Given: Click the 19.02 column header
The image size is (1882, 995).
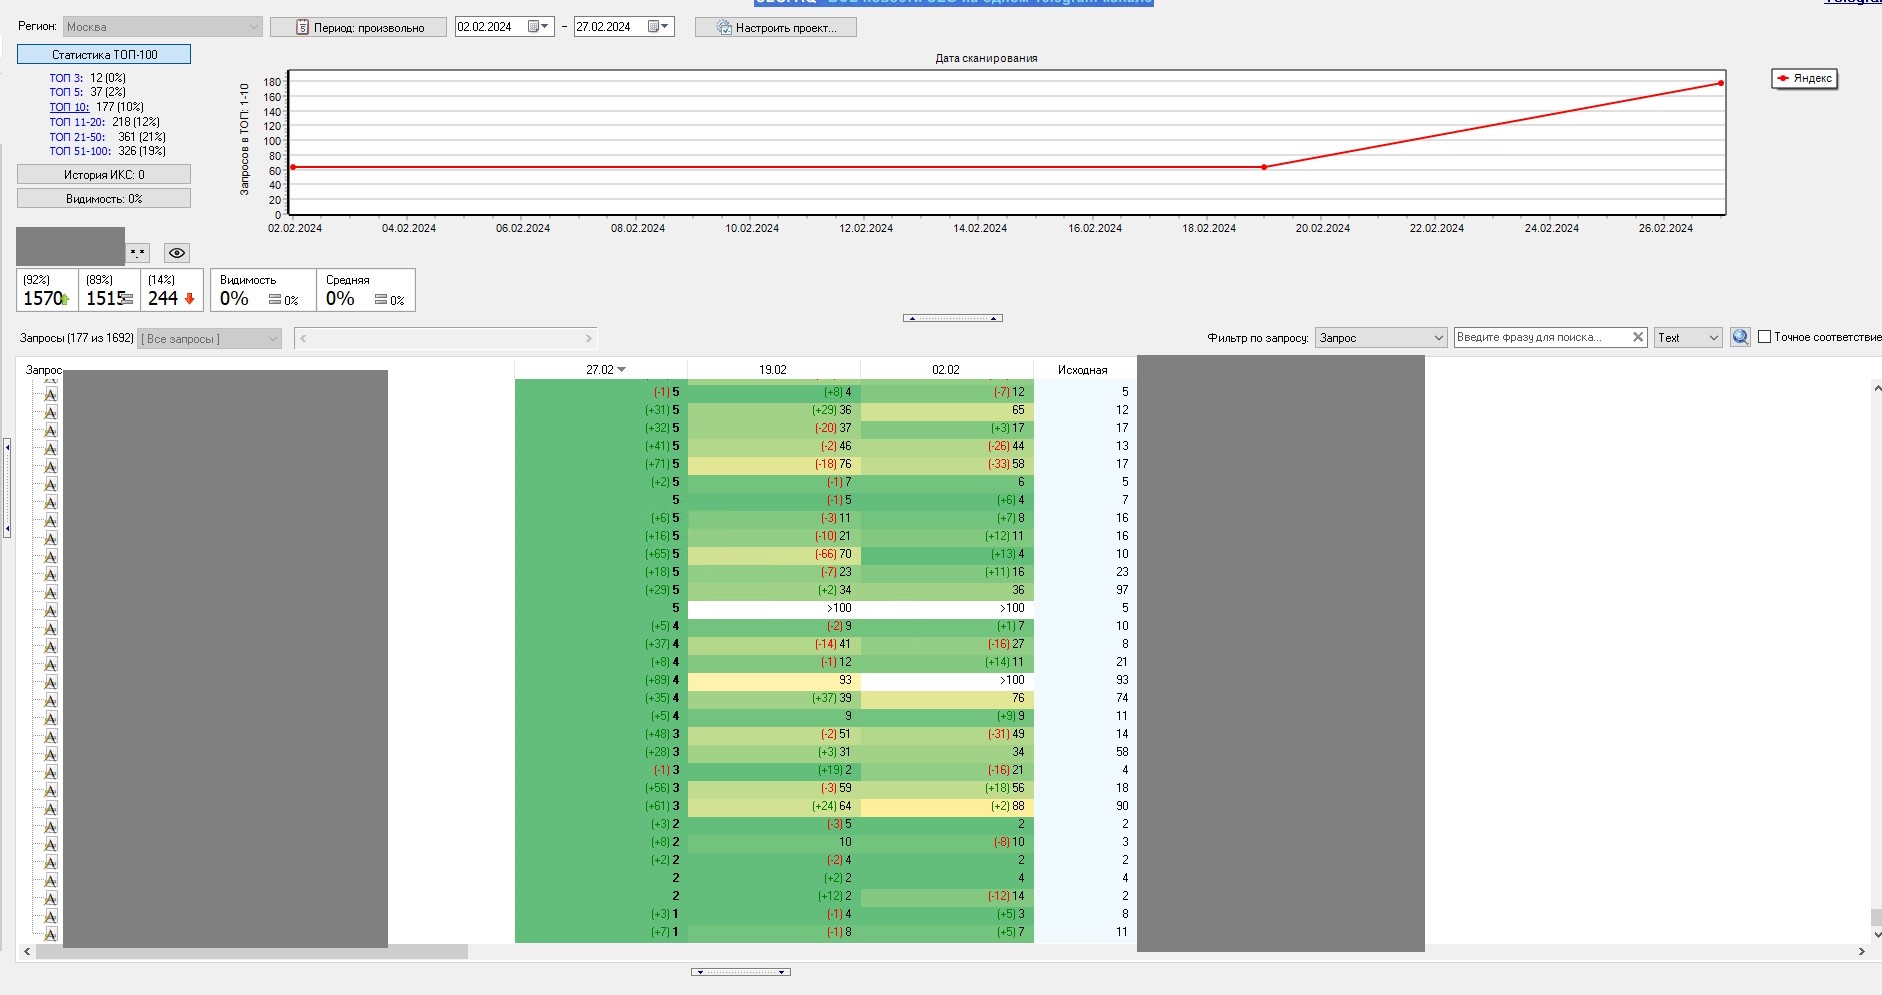Looking at the screenshot, I should [772, 370].
